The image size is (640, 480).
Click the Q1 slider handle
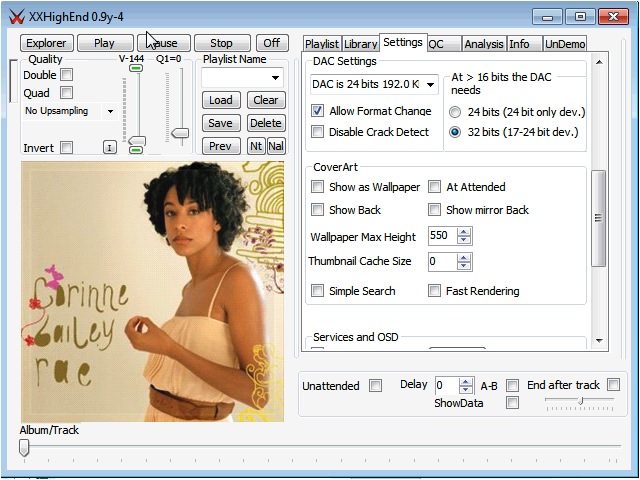point(180,133)
